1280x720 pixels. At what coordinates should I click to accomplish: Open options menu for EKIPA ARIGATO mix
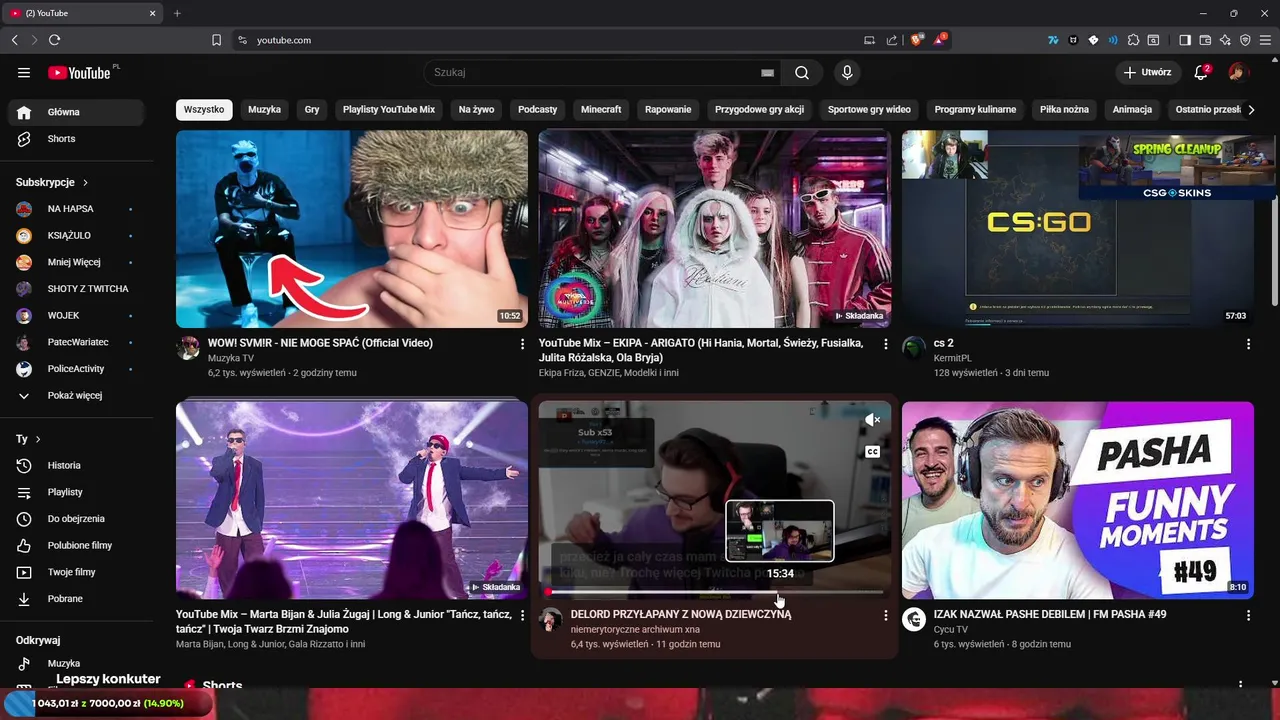(885, 344)
